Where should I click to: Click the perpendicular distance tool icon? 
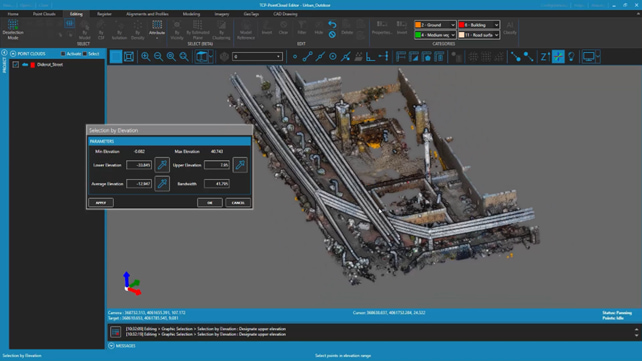pyautogui.click(x=384, y=56)
